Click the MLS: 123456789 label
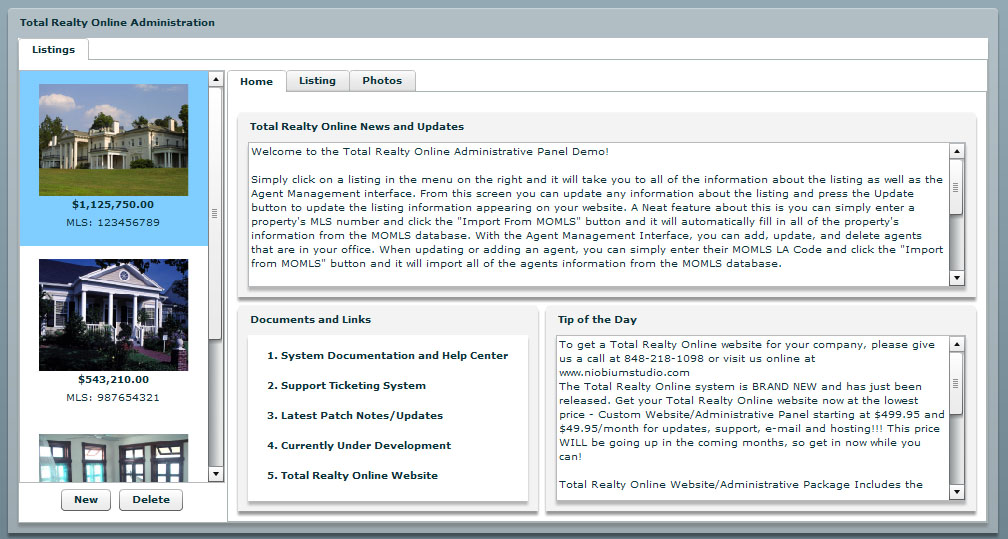This screenshot has width=1008, height=539. point(113,223)
